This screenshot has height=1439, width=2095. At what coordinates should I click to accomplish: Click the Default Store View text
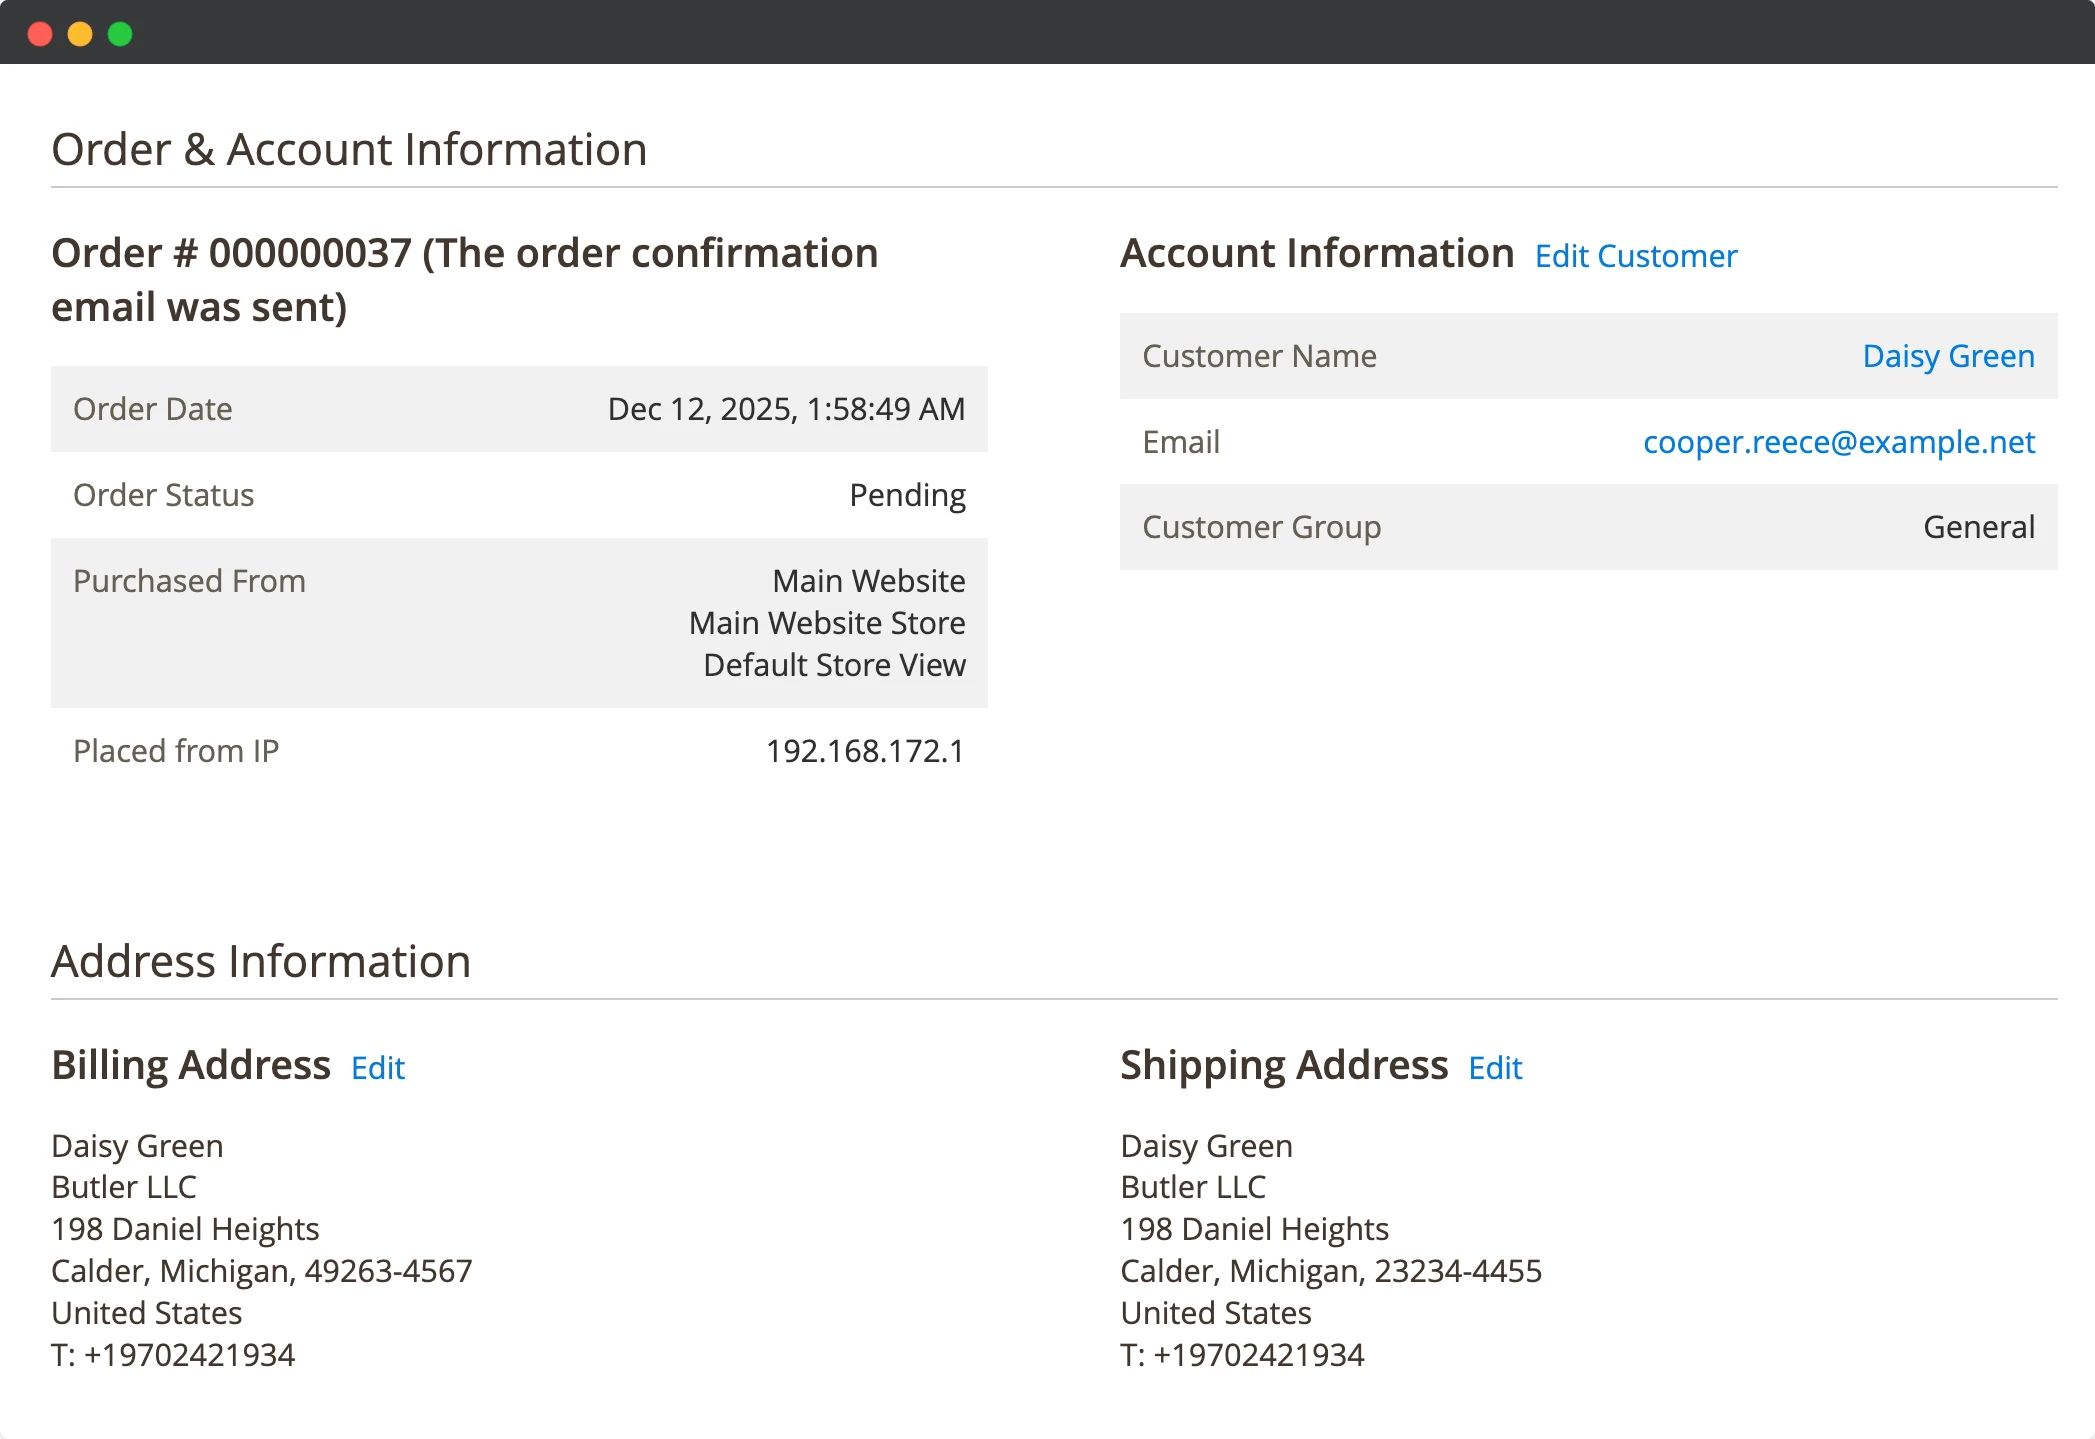pyautogui.click(x=834, y=665)
